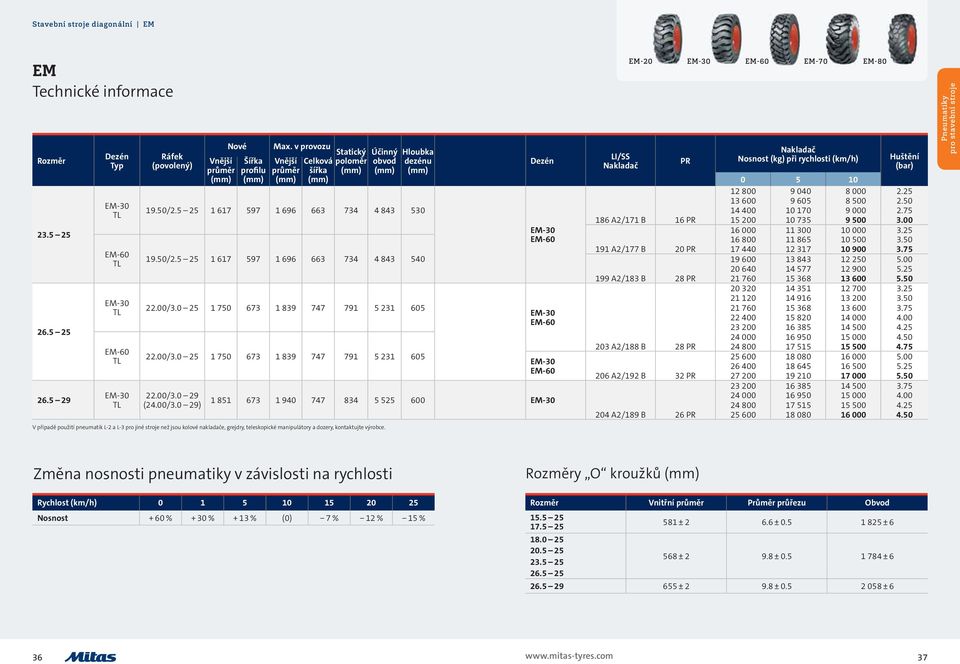The image size is (960, 664).
Task: Select the Změna nosnosti pneumatiky section heading
Action: tap(212, 474)
